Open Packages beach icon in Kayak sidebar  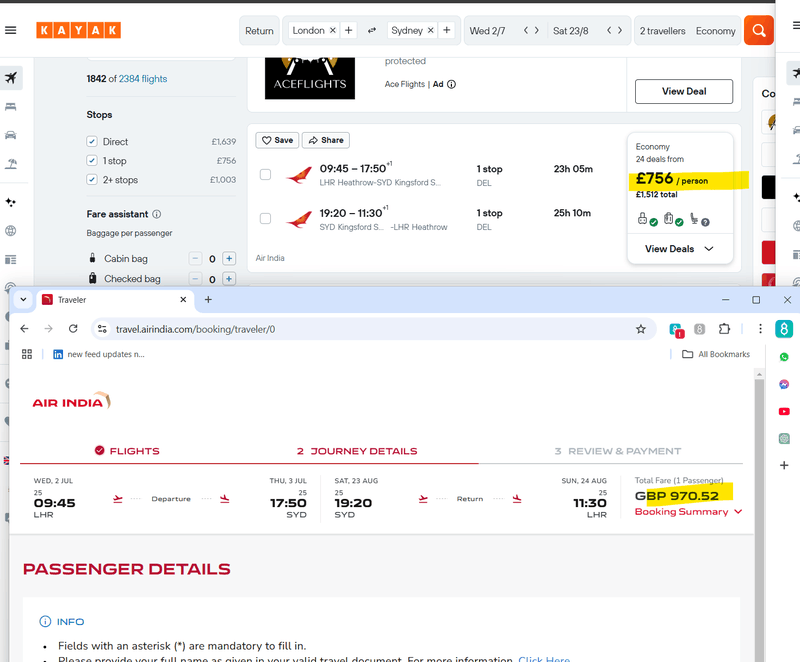coord(11,164)
